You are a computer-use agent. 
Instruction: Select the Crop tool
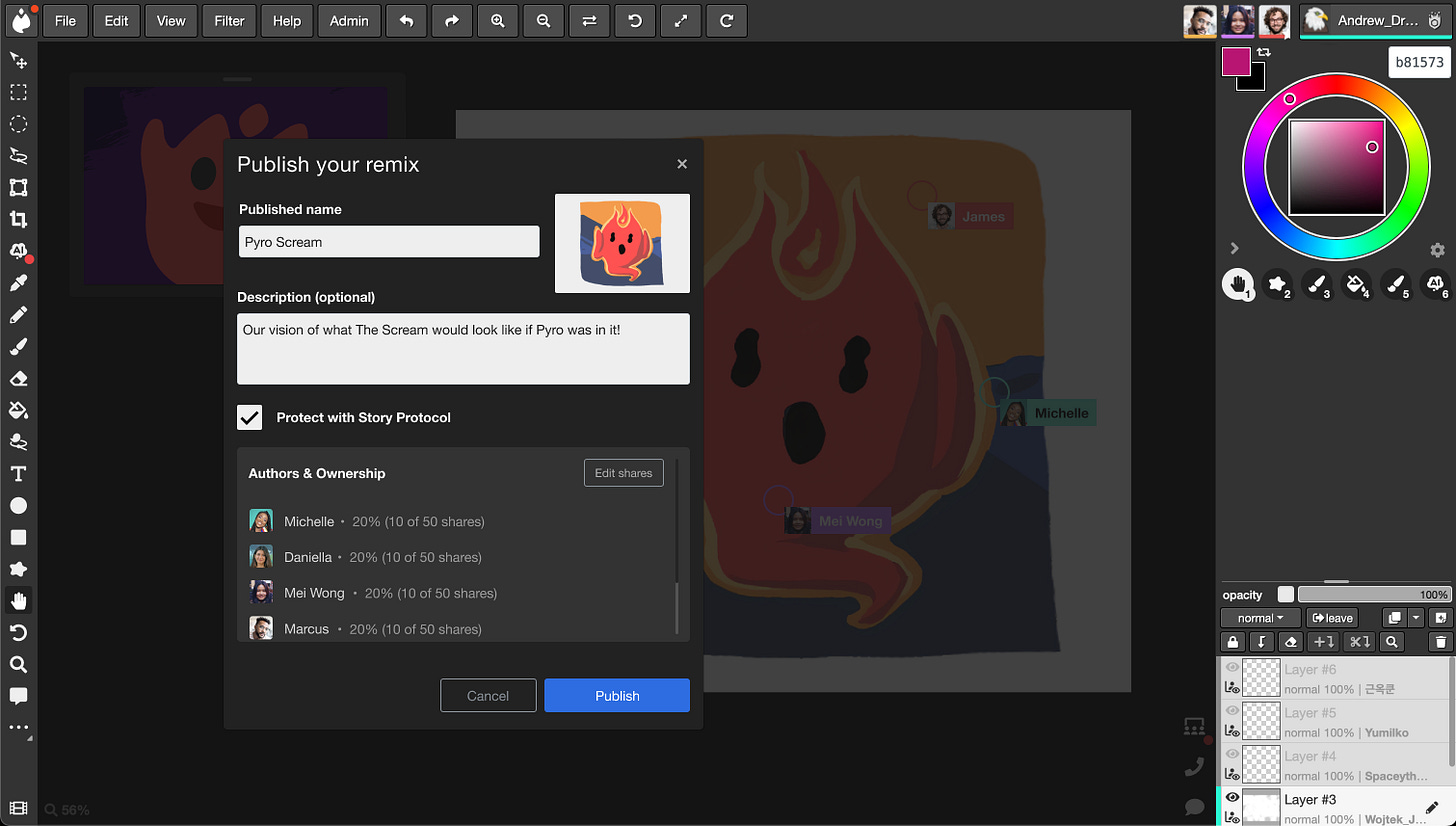click(x=18, y=220)
